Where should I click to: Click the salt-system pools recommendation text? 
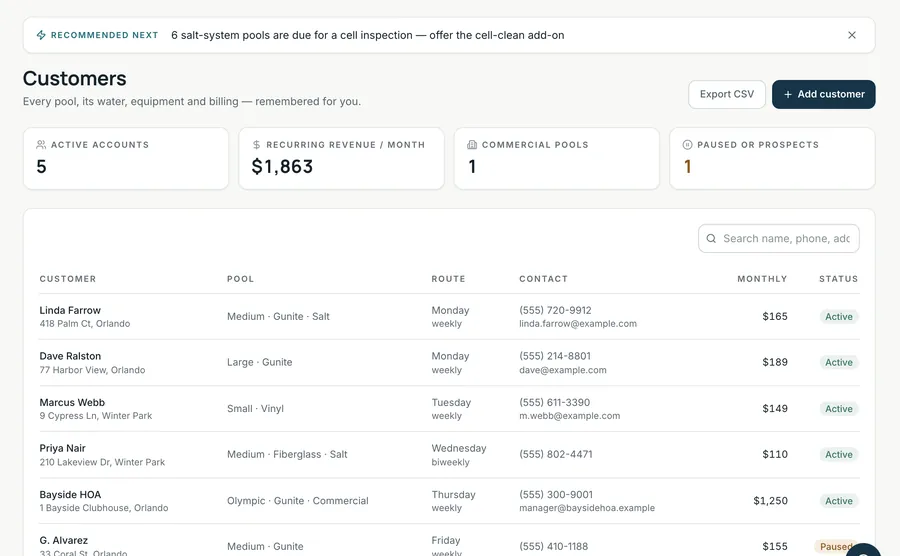point(367,35)
